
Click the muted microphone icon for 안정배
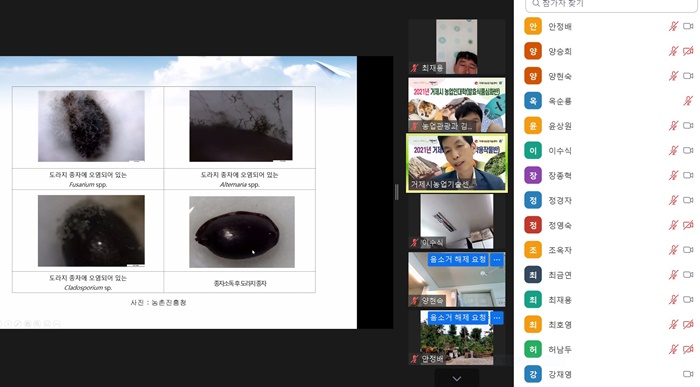click(673, 26)
